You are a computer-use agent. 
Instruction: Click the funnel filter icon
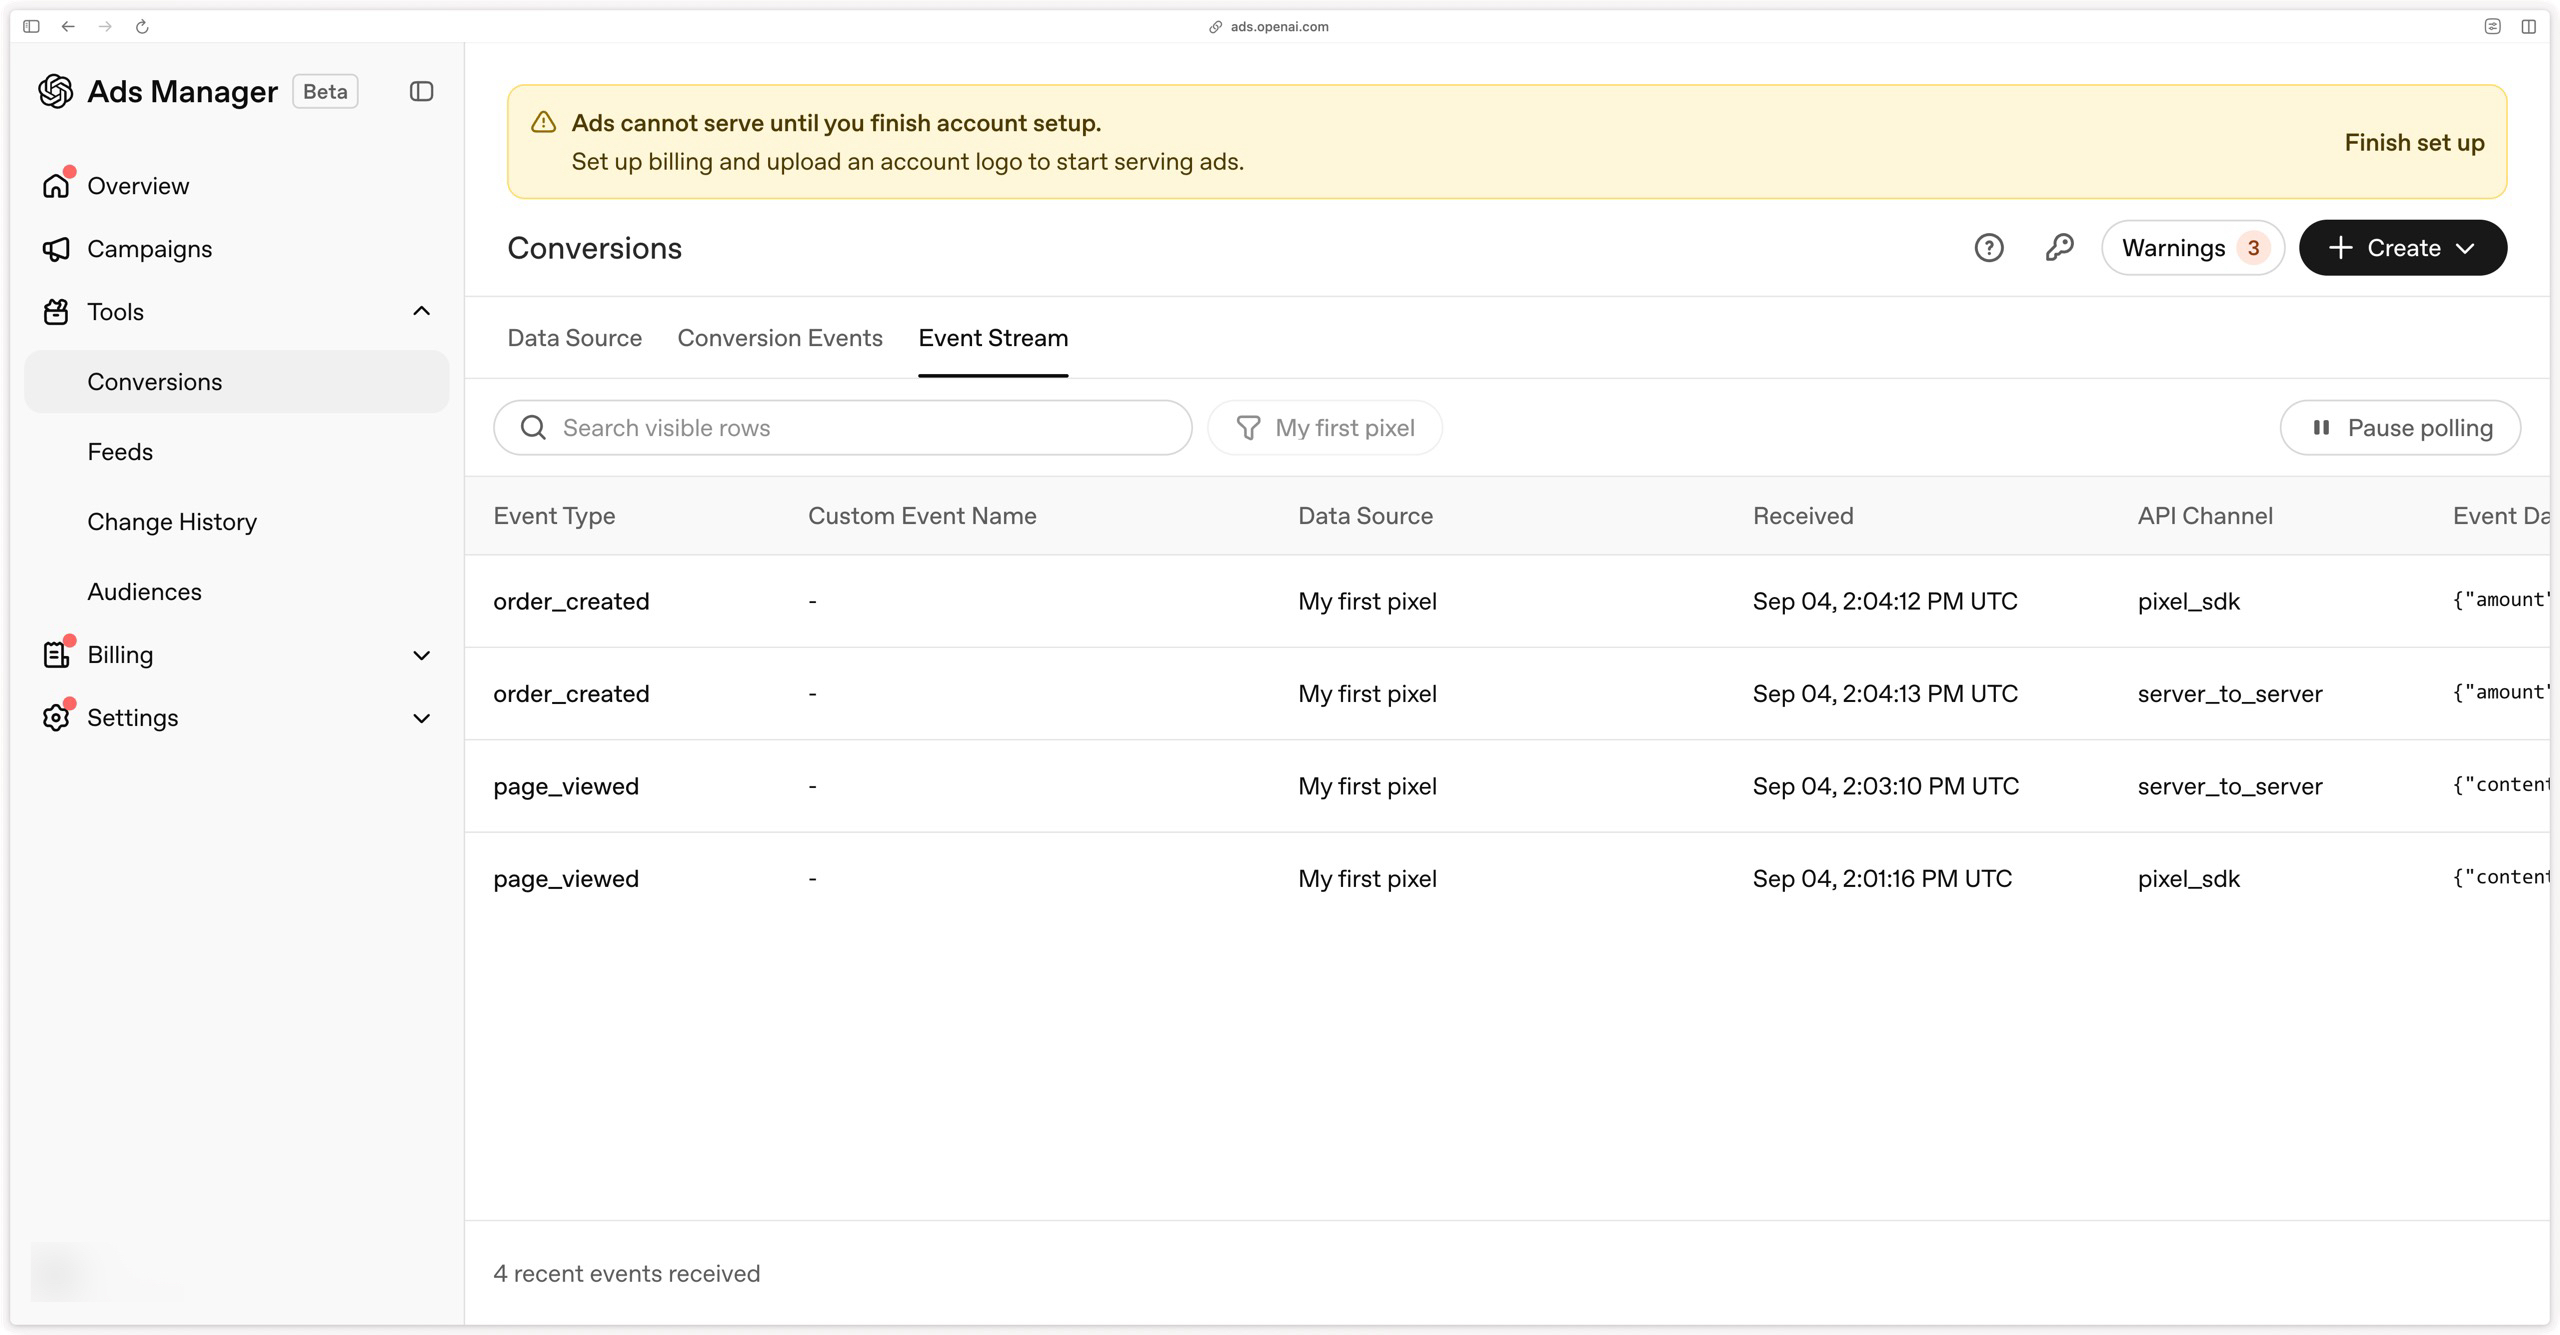click(x=1248, y=428)
